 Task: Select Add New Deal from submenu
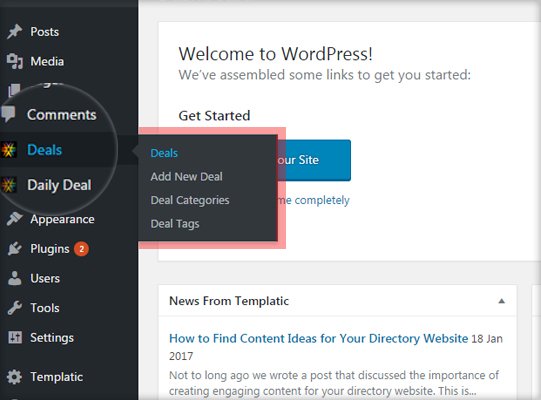(x=186, y=177)
